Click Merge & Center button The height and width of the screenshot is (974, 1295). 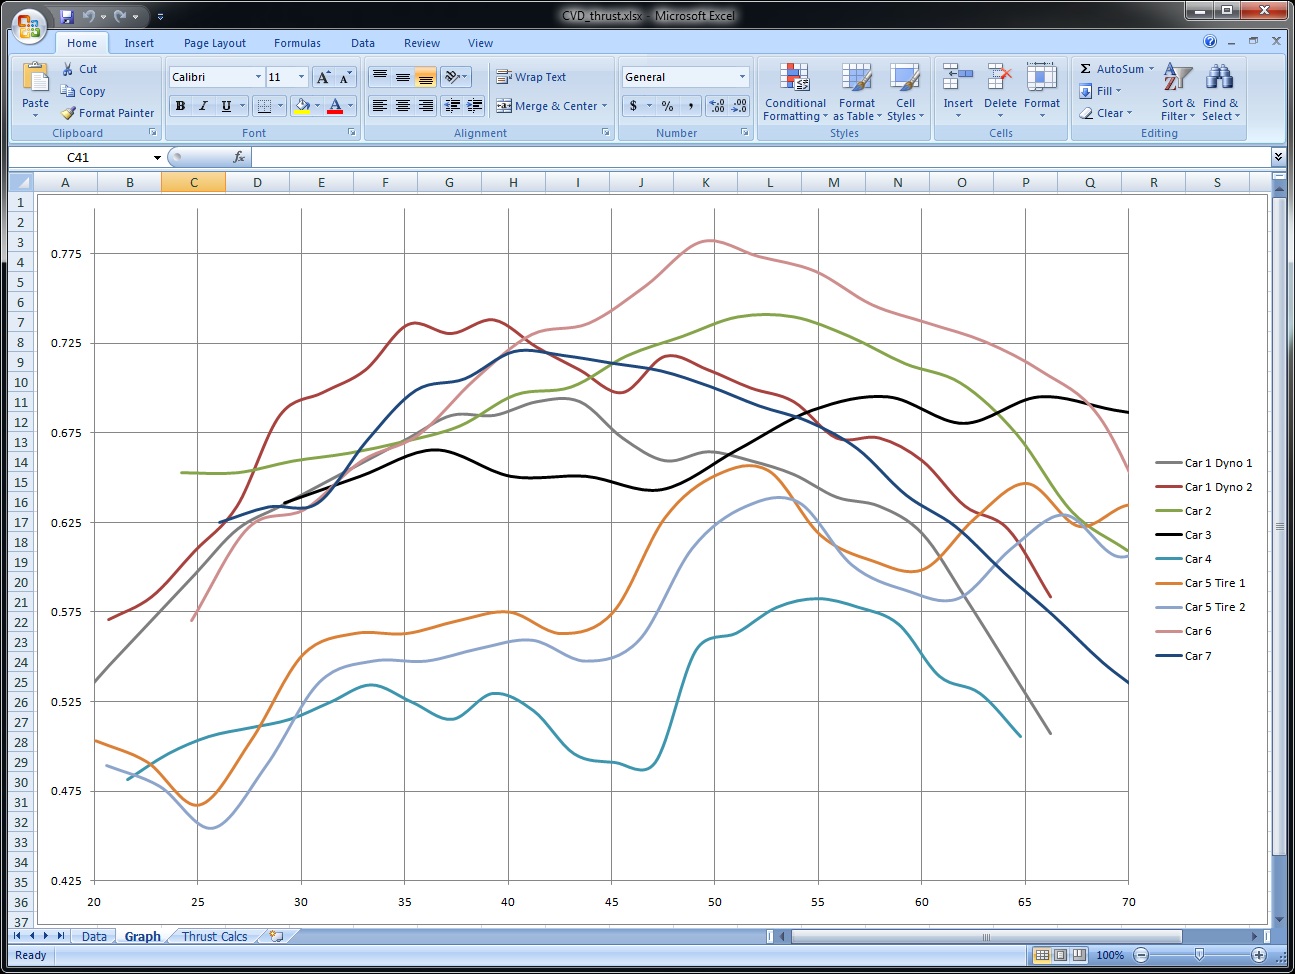coord(546,106)
